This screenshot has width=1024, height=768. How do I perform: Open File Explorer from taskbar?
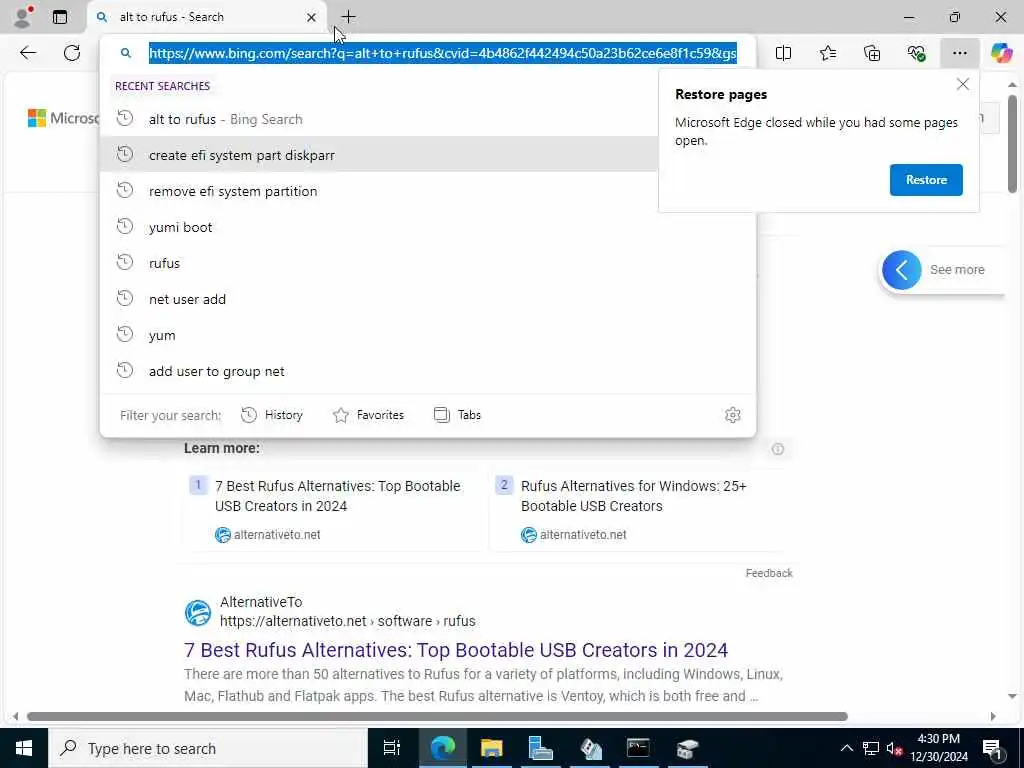point(491,748)
